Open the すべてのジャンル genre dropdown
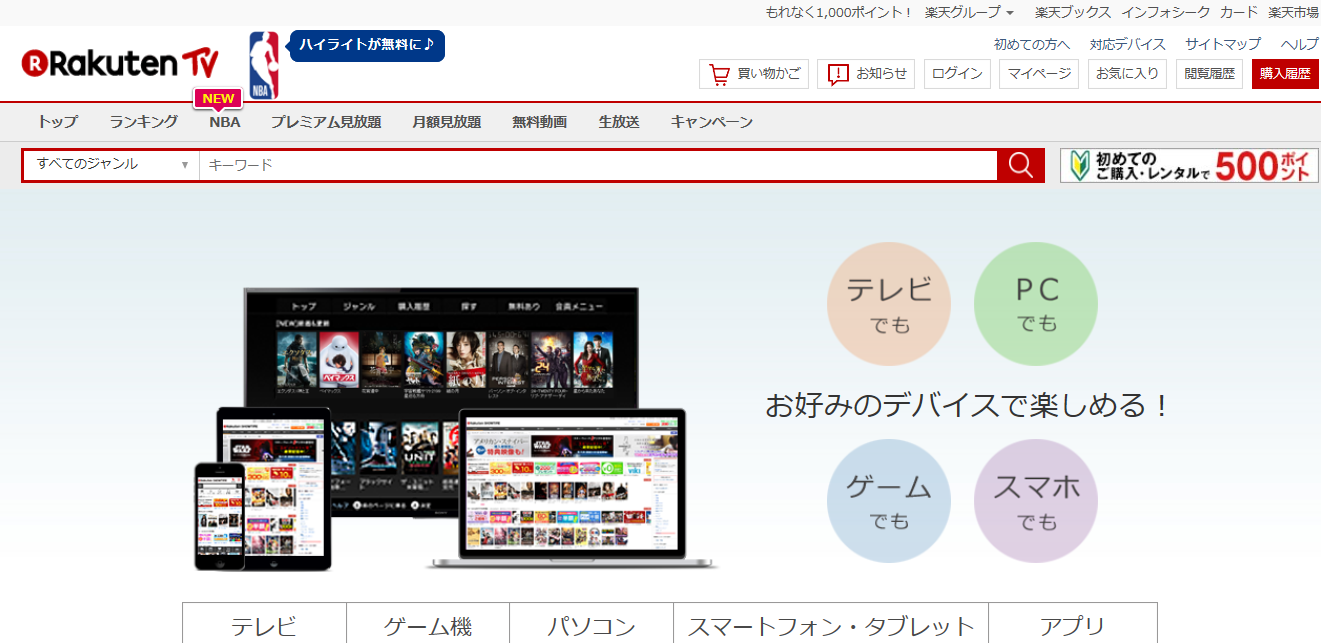The image size is (1321, 643). click(112, 165)
